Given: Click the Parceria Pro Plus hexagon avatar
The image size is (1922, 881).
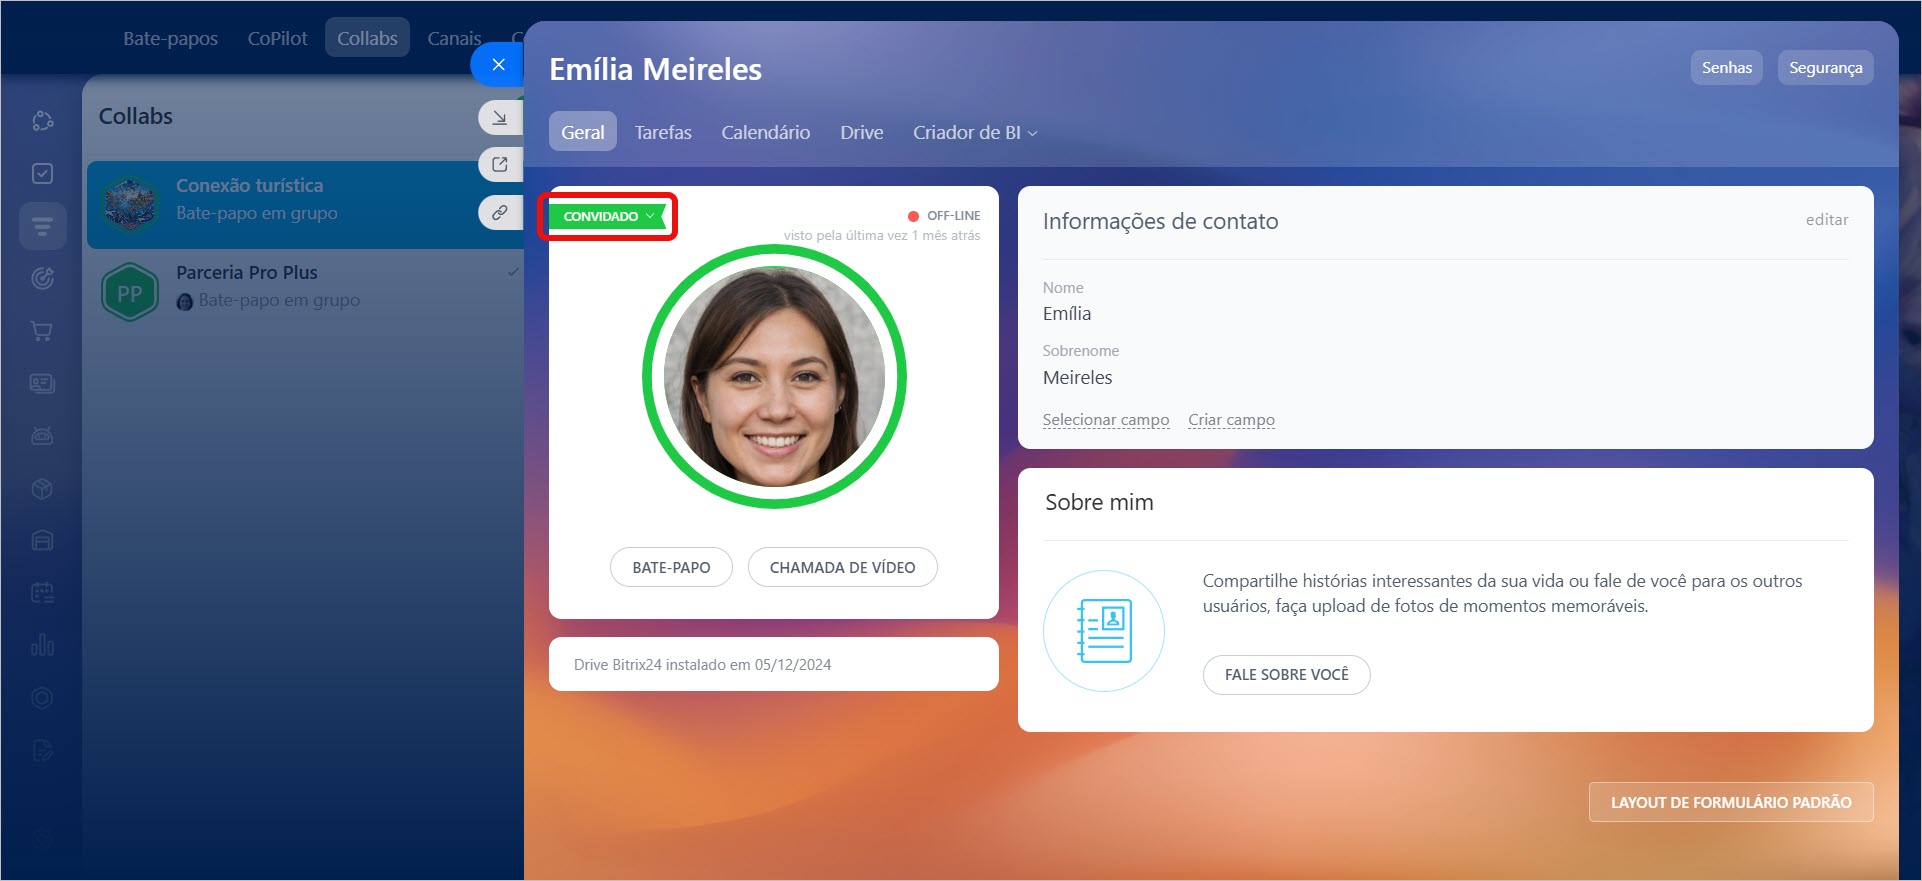Looking at the screenshot, I should 130,292.
